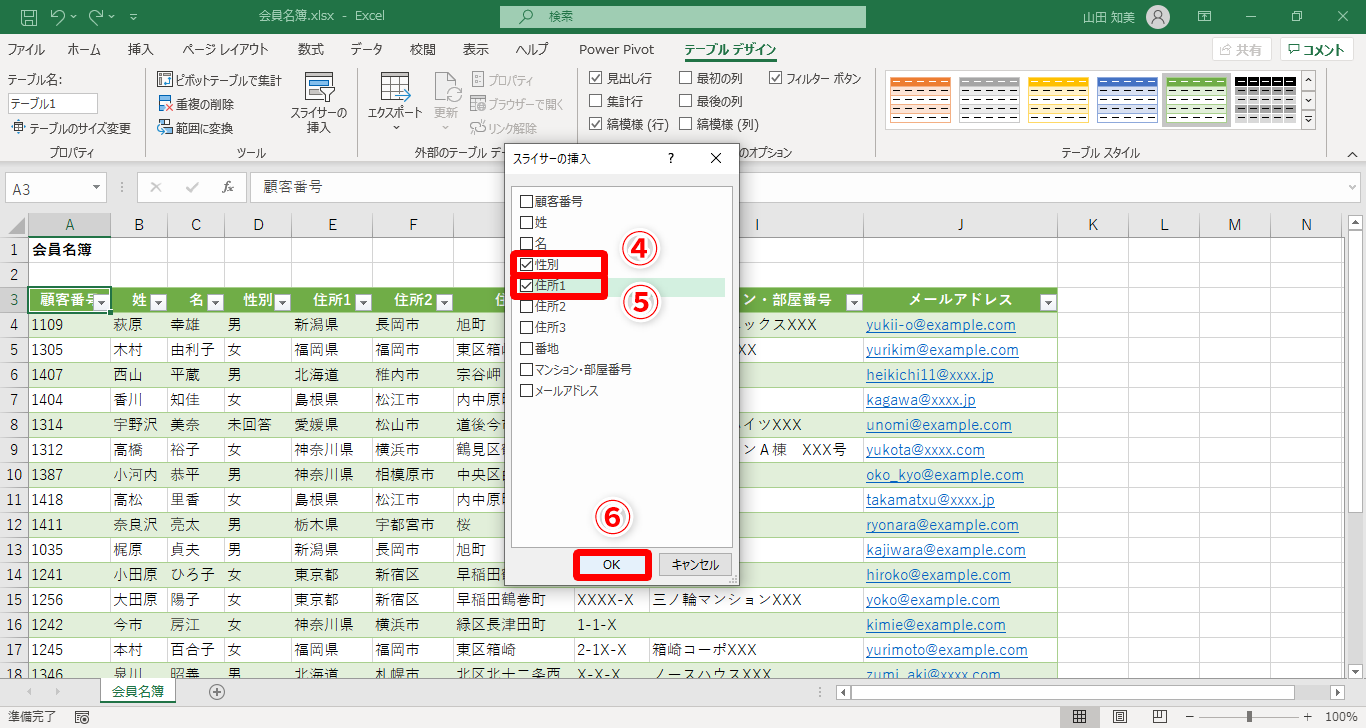Image resolution: width=1366 pixels, height=728 pixels.
Task: Click 範囲に変換
Action: pos(196,128)
